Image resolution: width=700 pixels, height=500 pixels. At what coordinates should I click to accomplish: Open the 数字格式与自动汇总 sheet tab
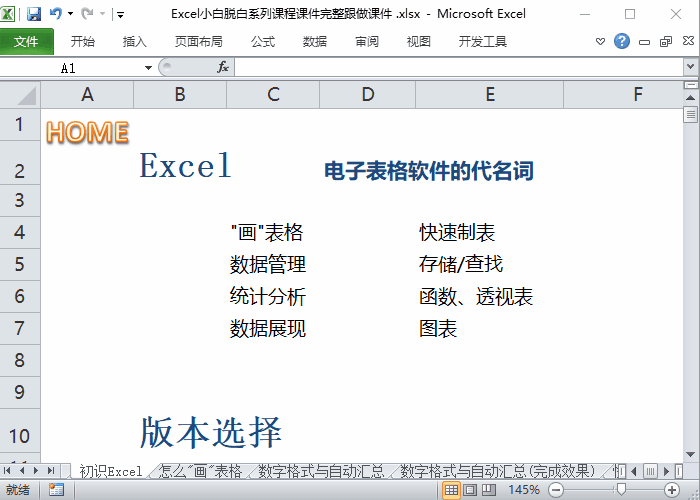pyautogui.click(x=321, y=471)
